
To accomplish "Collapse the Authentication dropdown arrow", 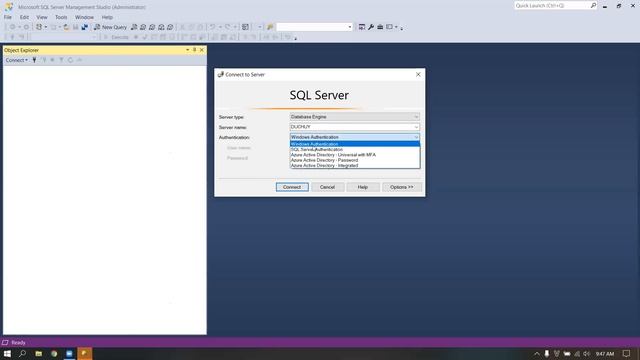I will point(416,137).
